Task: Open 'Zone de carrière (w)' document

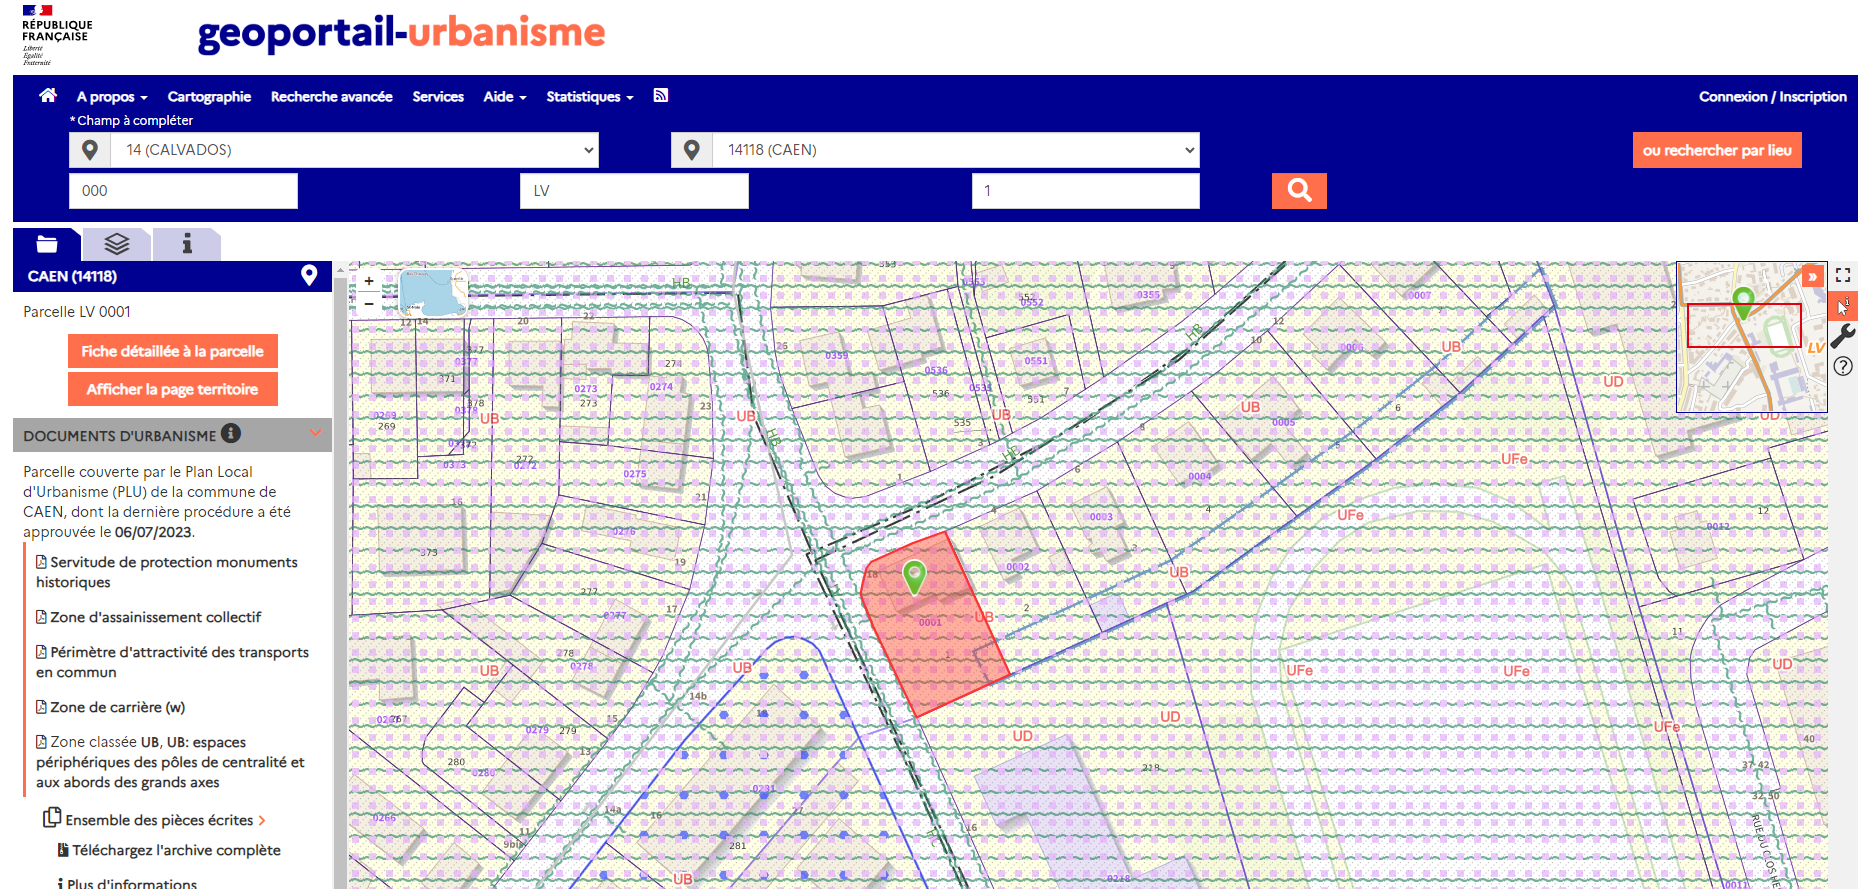Action: [x=111, y=707]
